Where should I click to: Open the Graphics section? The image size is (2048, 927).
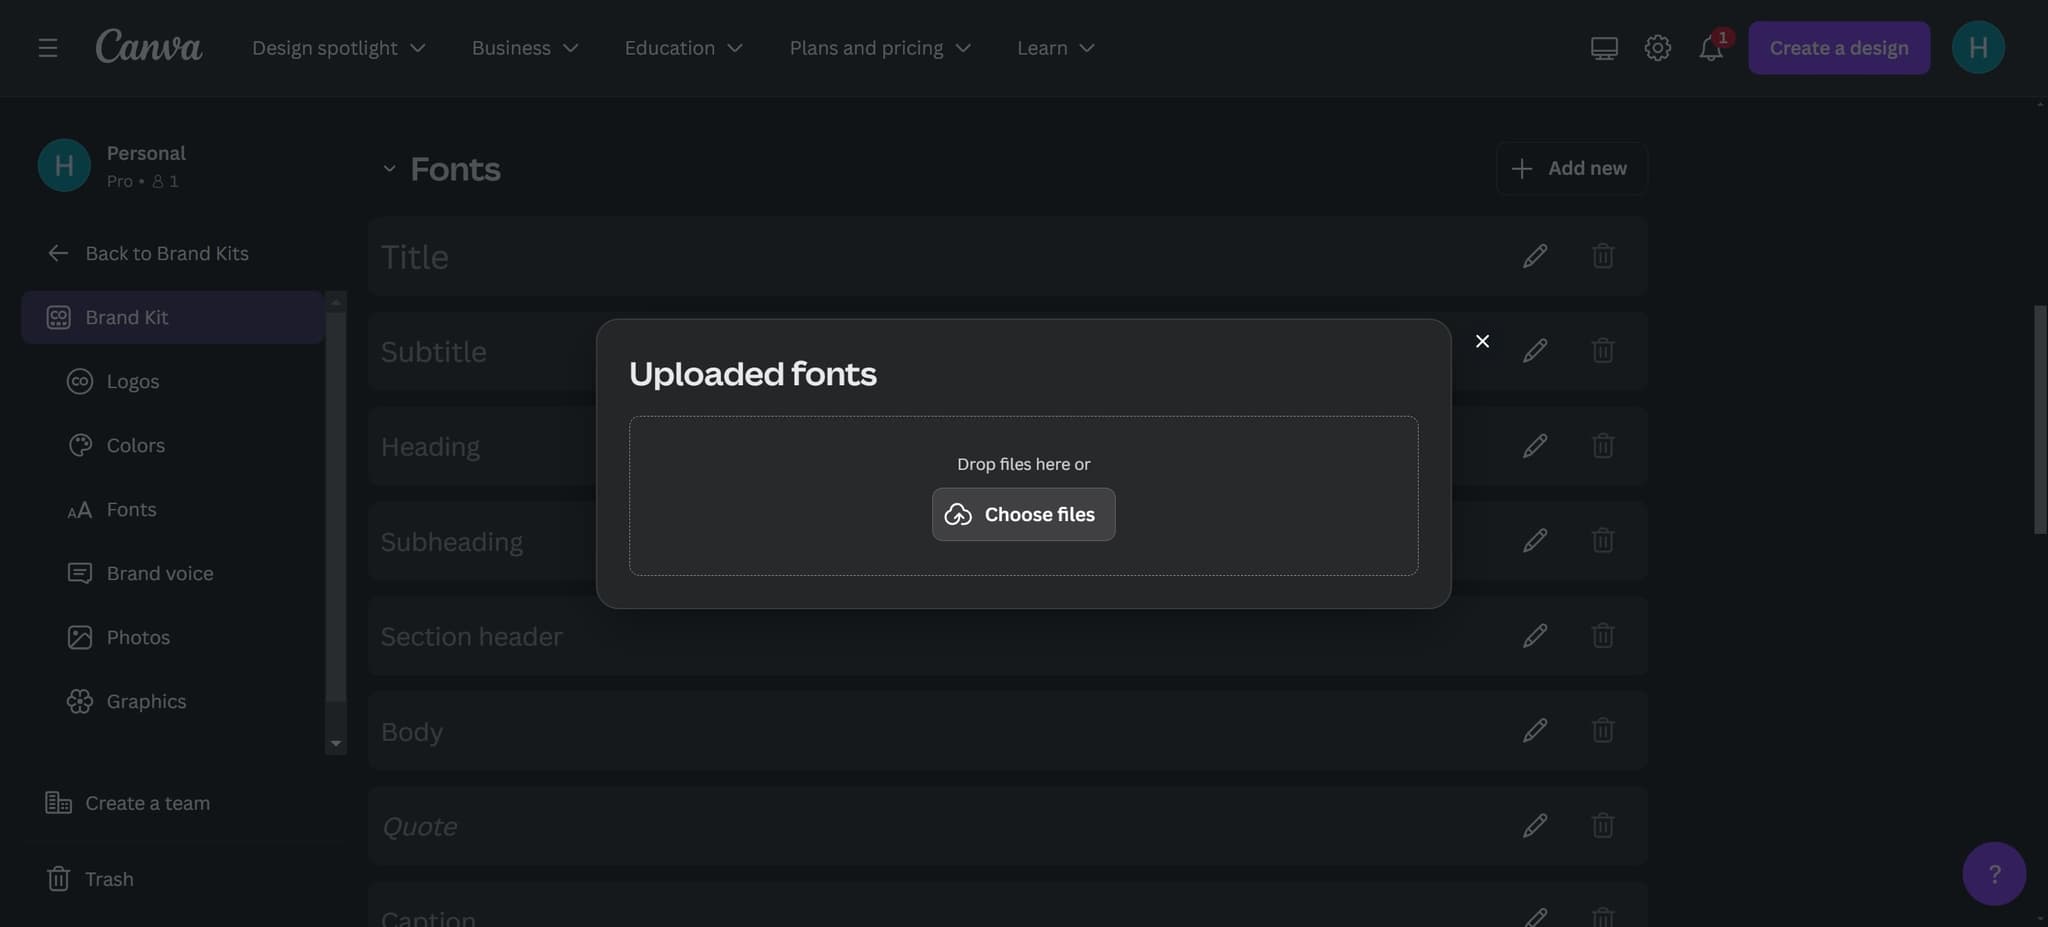[146, 701]
